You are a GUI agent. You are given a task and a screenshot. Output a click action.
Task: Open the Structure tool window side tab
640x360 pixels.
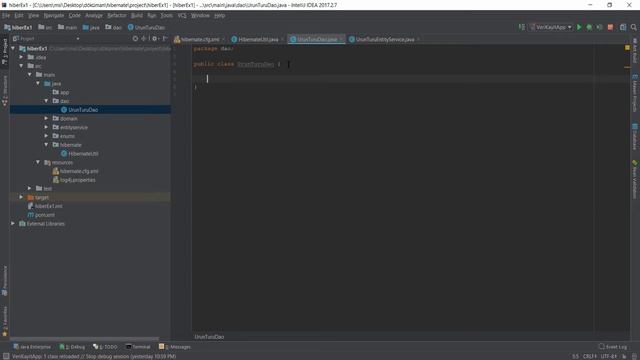pyautogui.click(x=5, y=91)
